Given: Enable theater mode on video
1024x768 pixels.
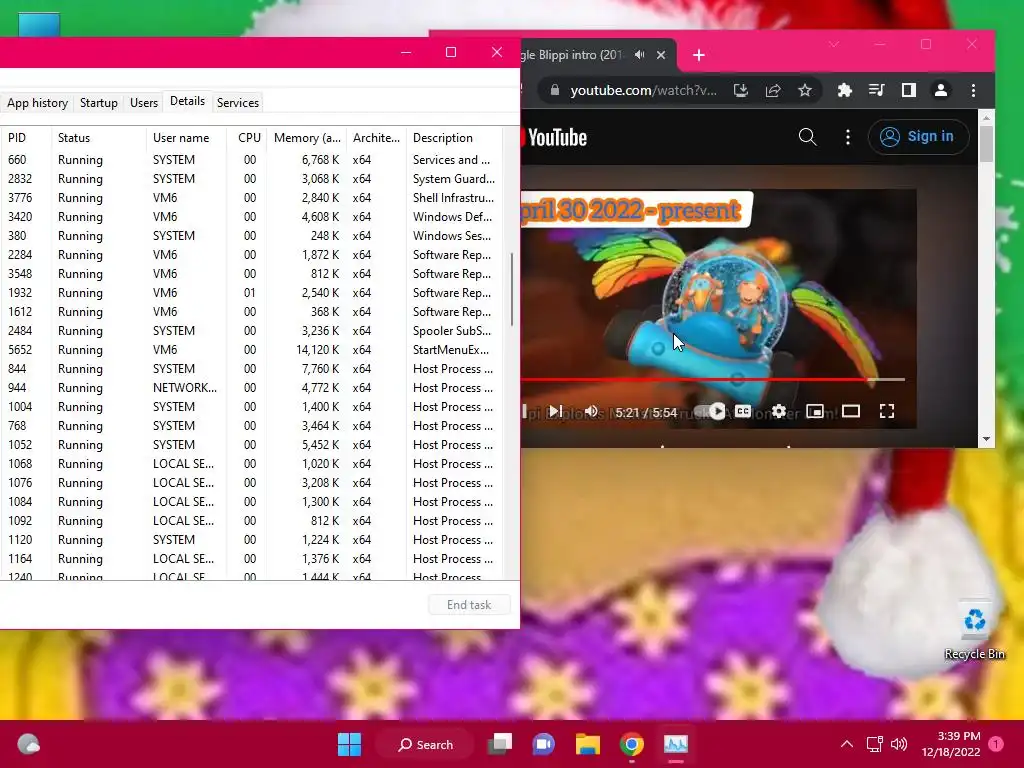Looking at the screenshot, I should pos(850,411).
